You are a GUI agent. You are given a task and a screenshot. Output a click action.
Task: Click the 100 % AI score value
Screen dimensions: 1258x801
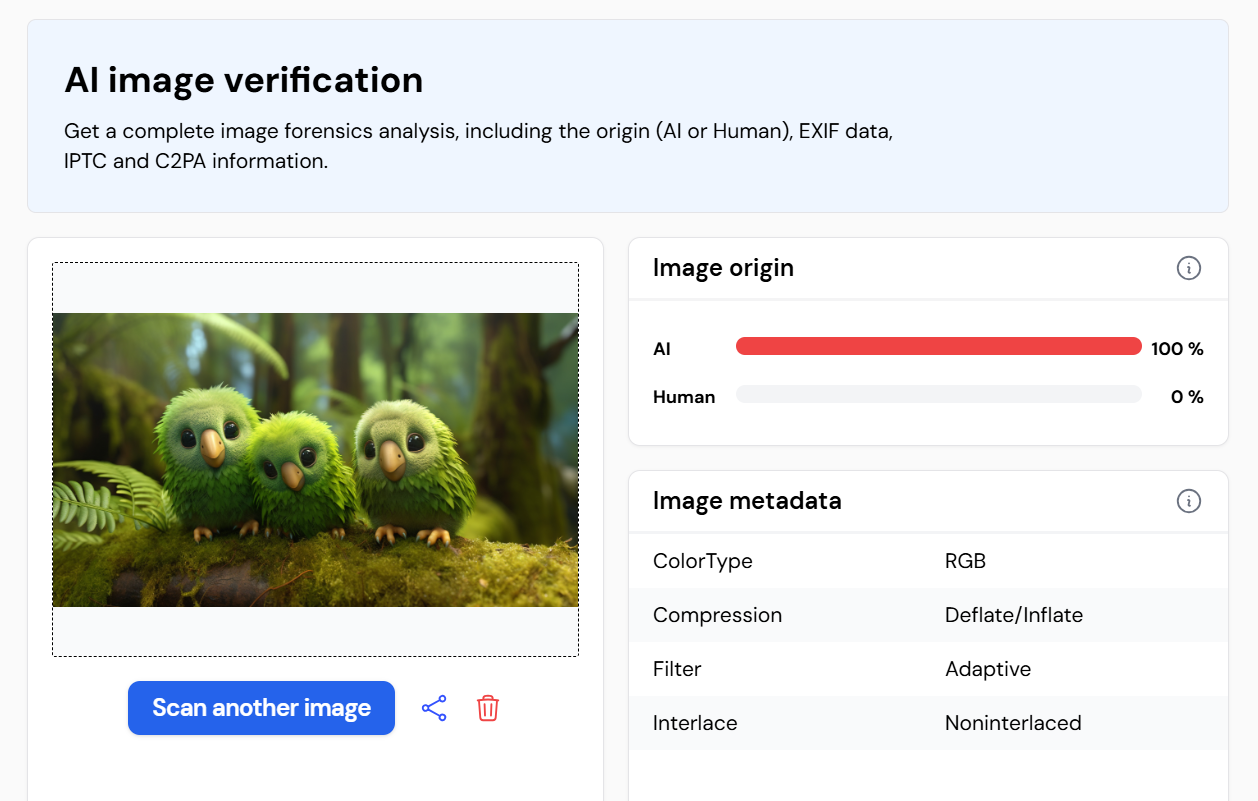(x=1177, y=349)
